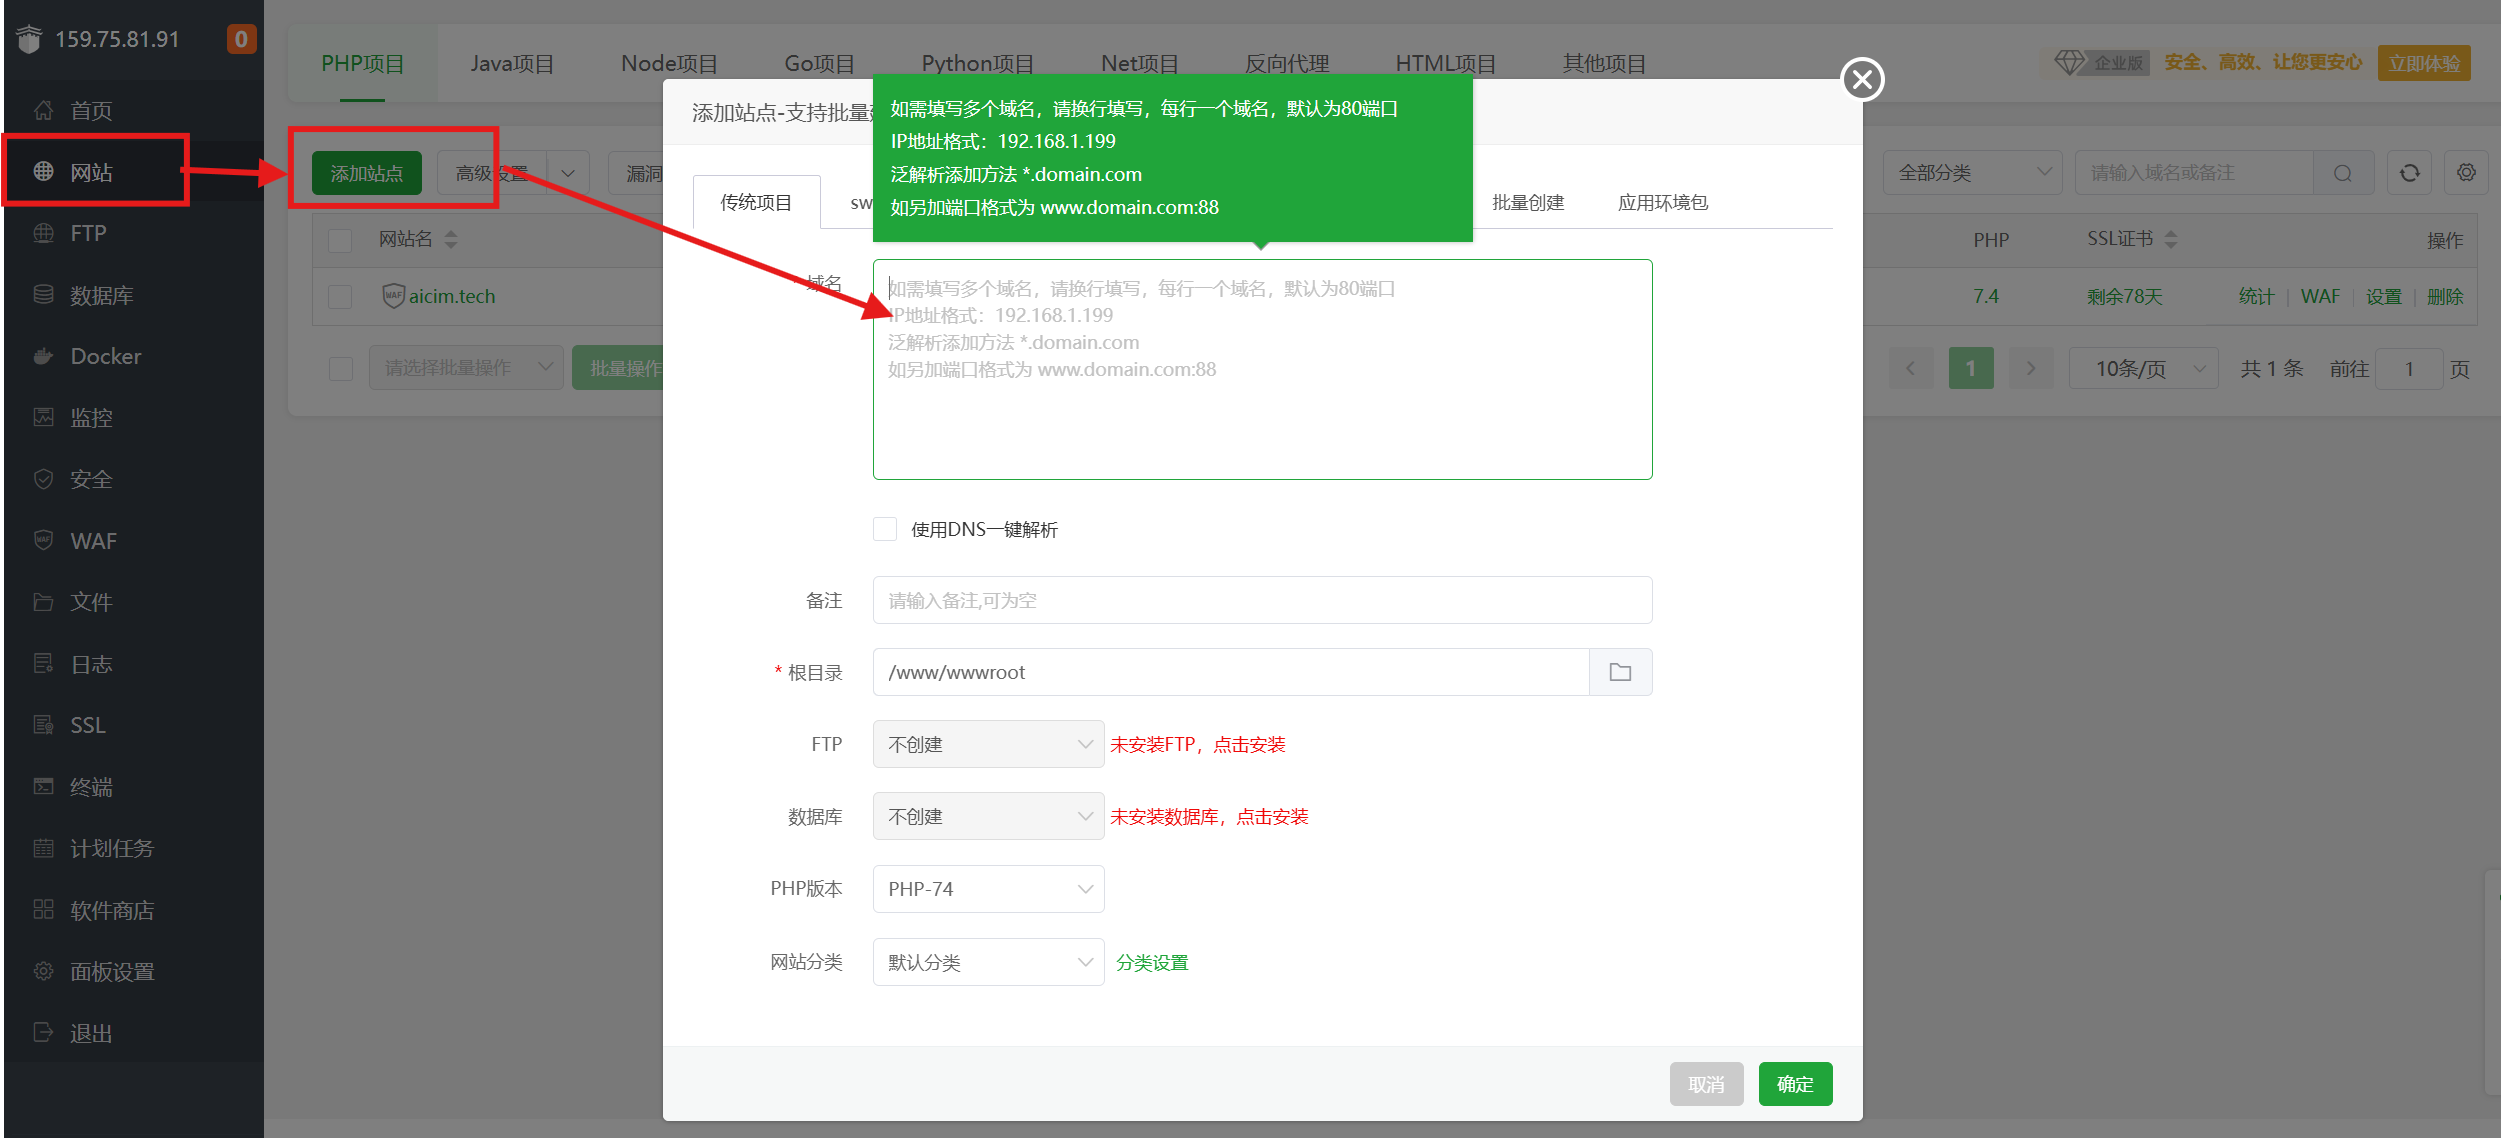This screenshot has height=1138, width=2501.
Task: Sort by the SSL证书 column arrows
Action: (x=2171, y=239)
